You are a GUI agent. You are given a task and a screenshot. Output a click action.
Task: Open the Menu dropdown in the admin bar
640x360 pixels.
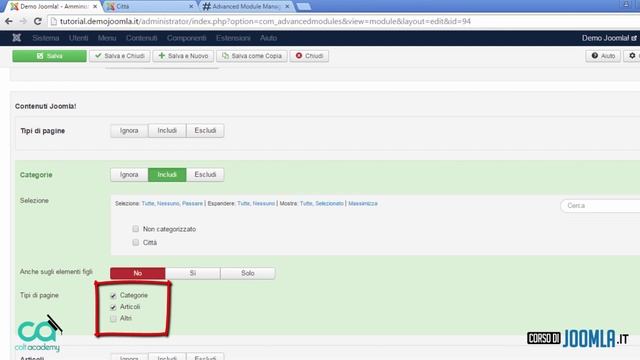[x=107, y=38]
